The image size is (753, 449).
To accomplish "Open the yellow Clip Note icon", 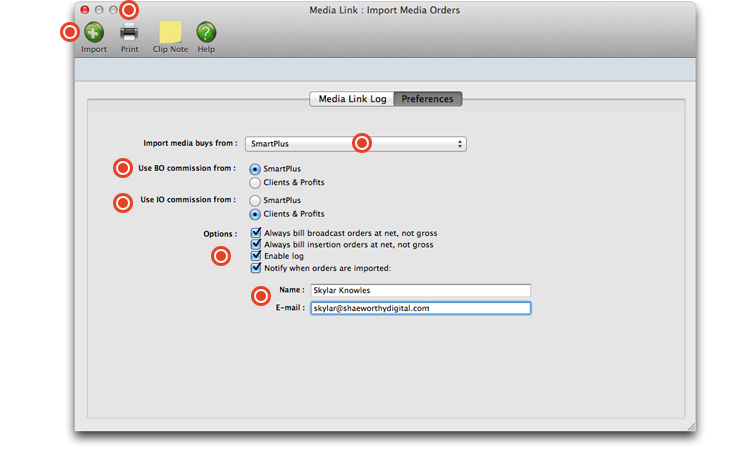I will [170, 32].
